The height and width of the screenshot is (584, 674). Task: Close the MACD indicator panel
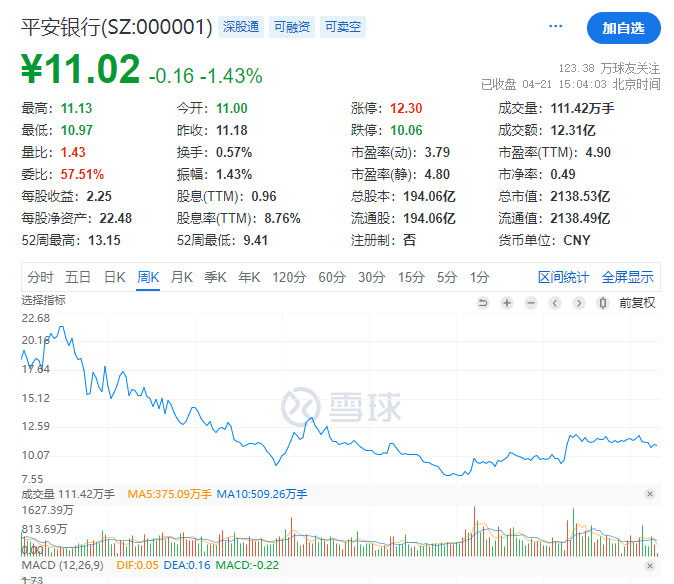pos(650,566)
